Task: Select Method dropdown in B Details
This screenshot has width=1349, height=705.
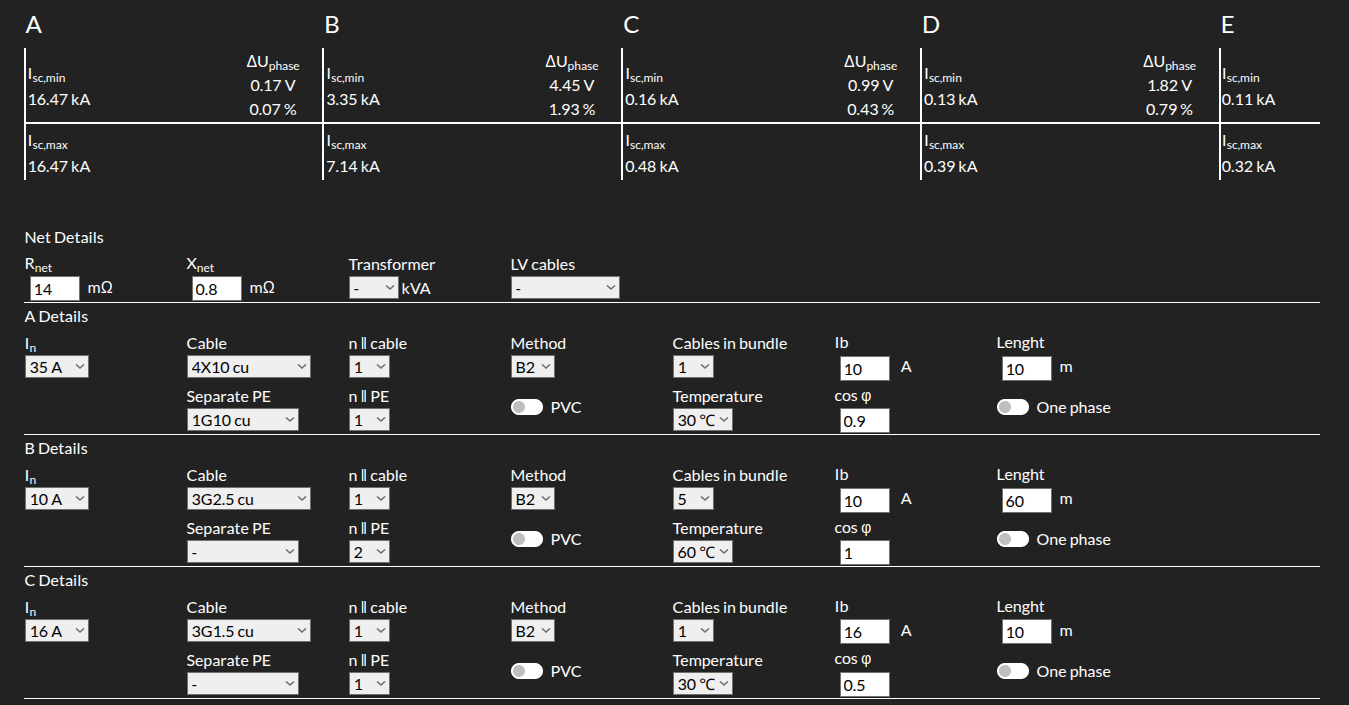Action: coord(532,499)
